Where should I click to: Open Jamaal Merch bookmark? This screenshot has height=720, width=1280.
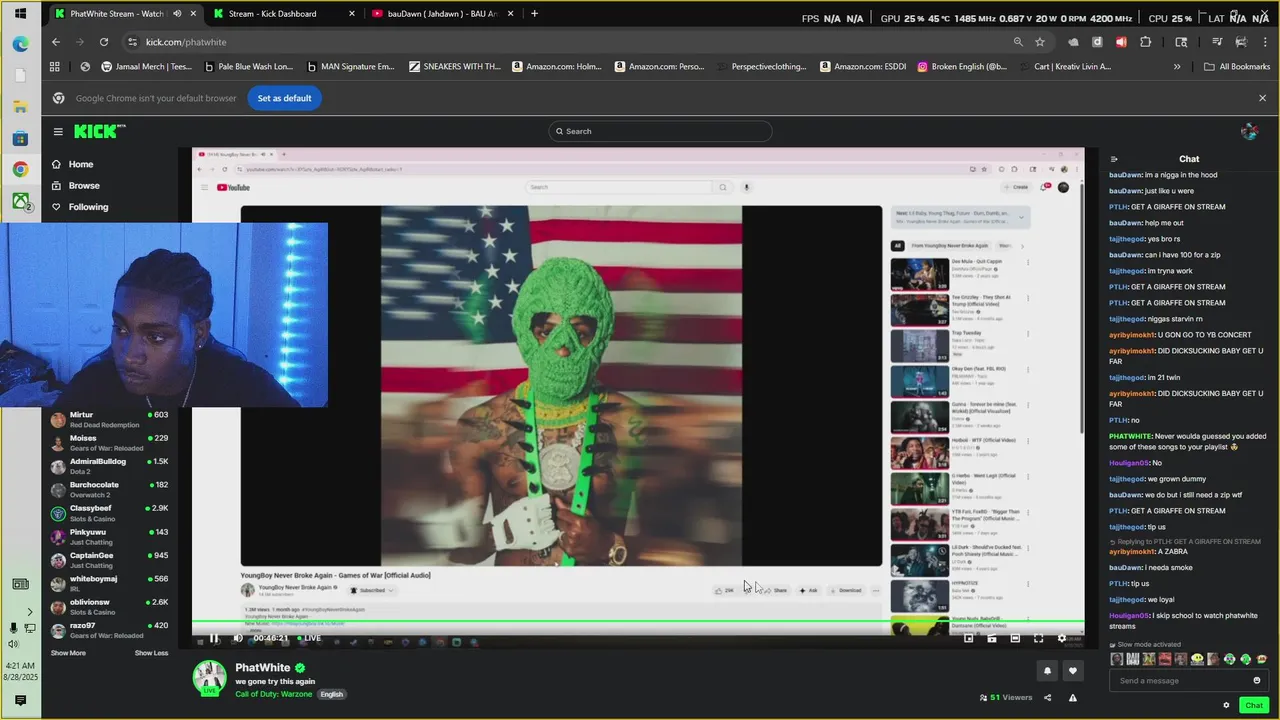tap(146, 67)
